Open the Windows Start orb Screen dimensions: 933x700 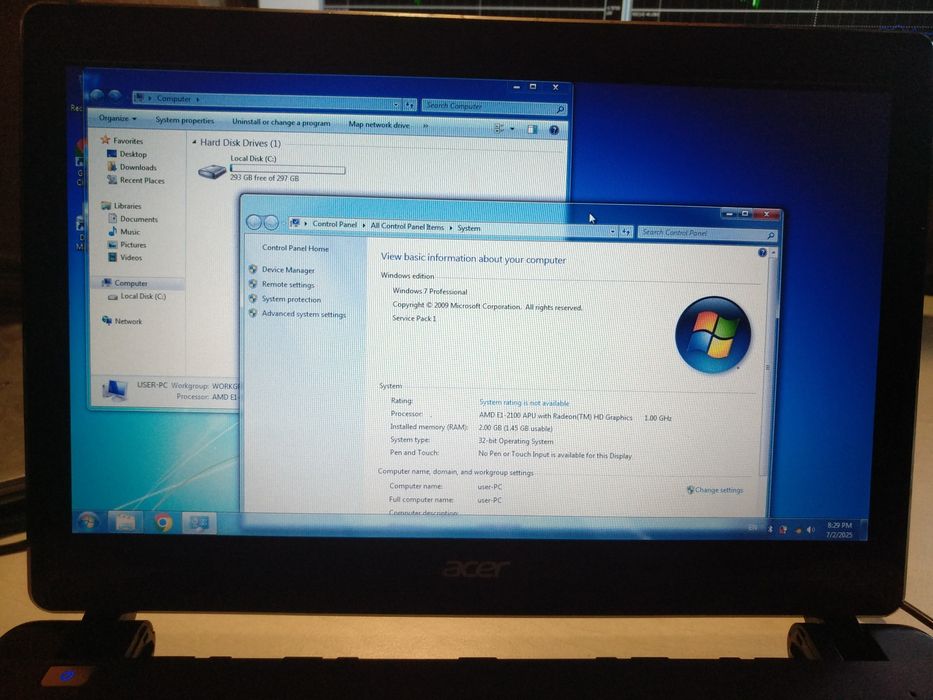pos(88,521)
